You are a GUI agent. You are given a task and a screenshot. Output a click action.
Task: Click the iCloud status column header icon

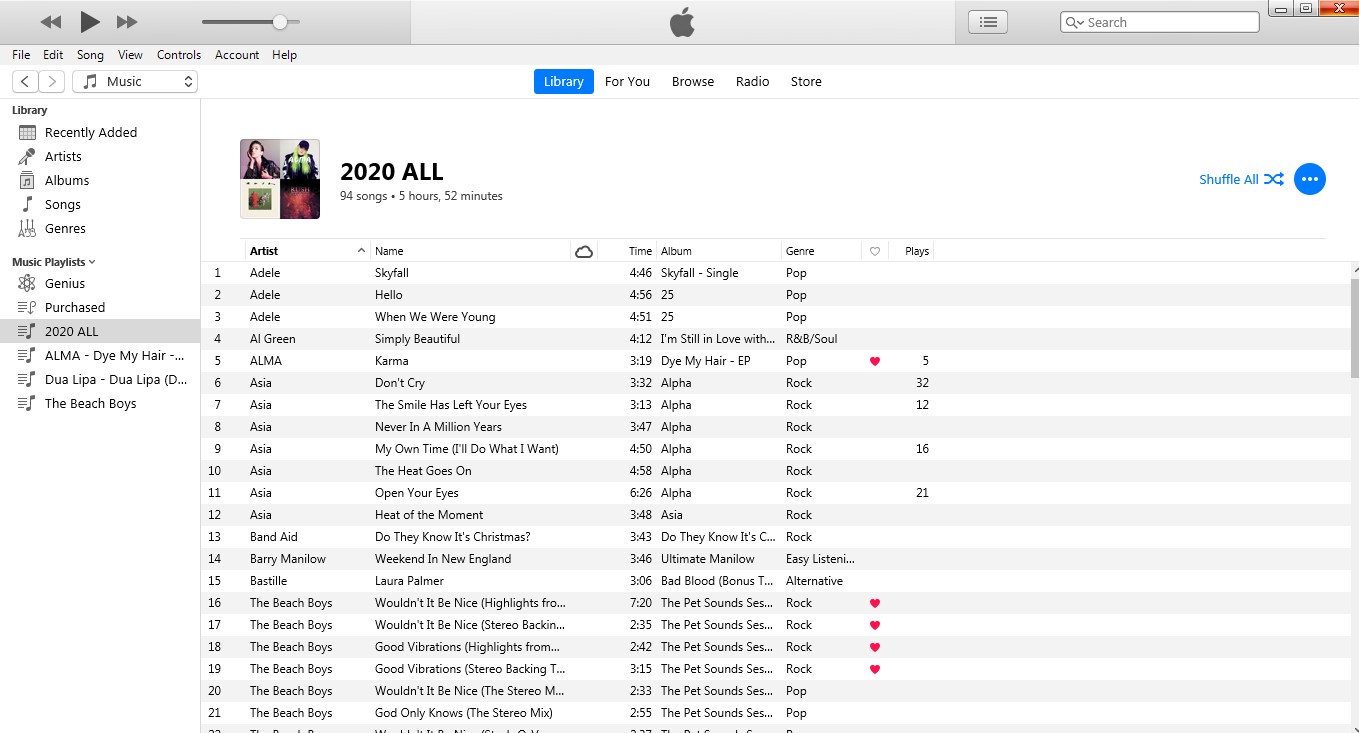pyautogui.click(x=584, y=251)
